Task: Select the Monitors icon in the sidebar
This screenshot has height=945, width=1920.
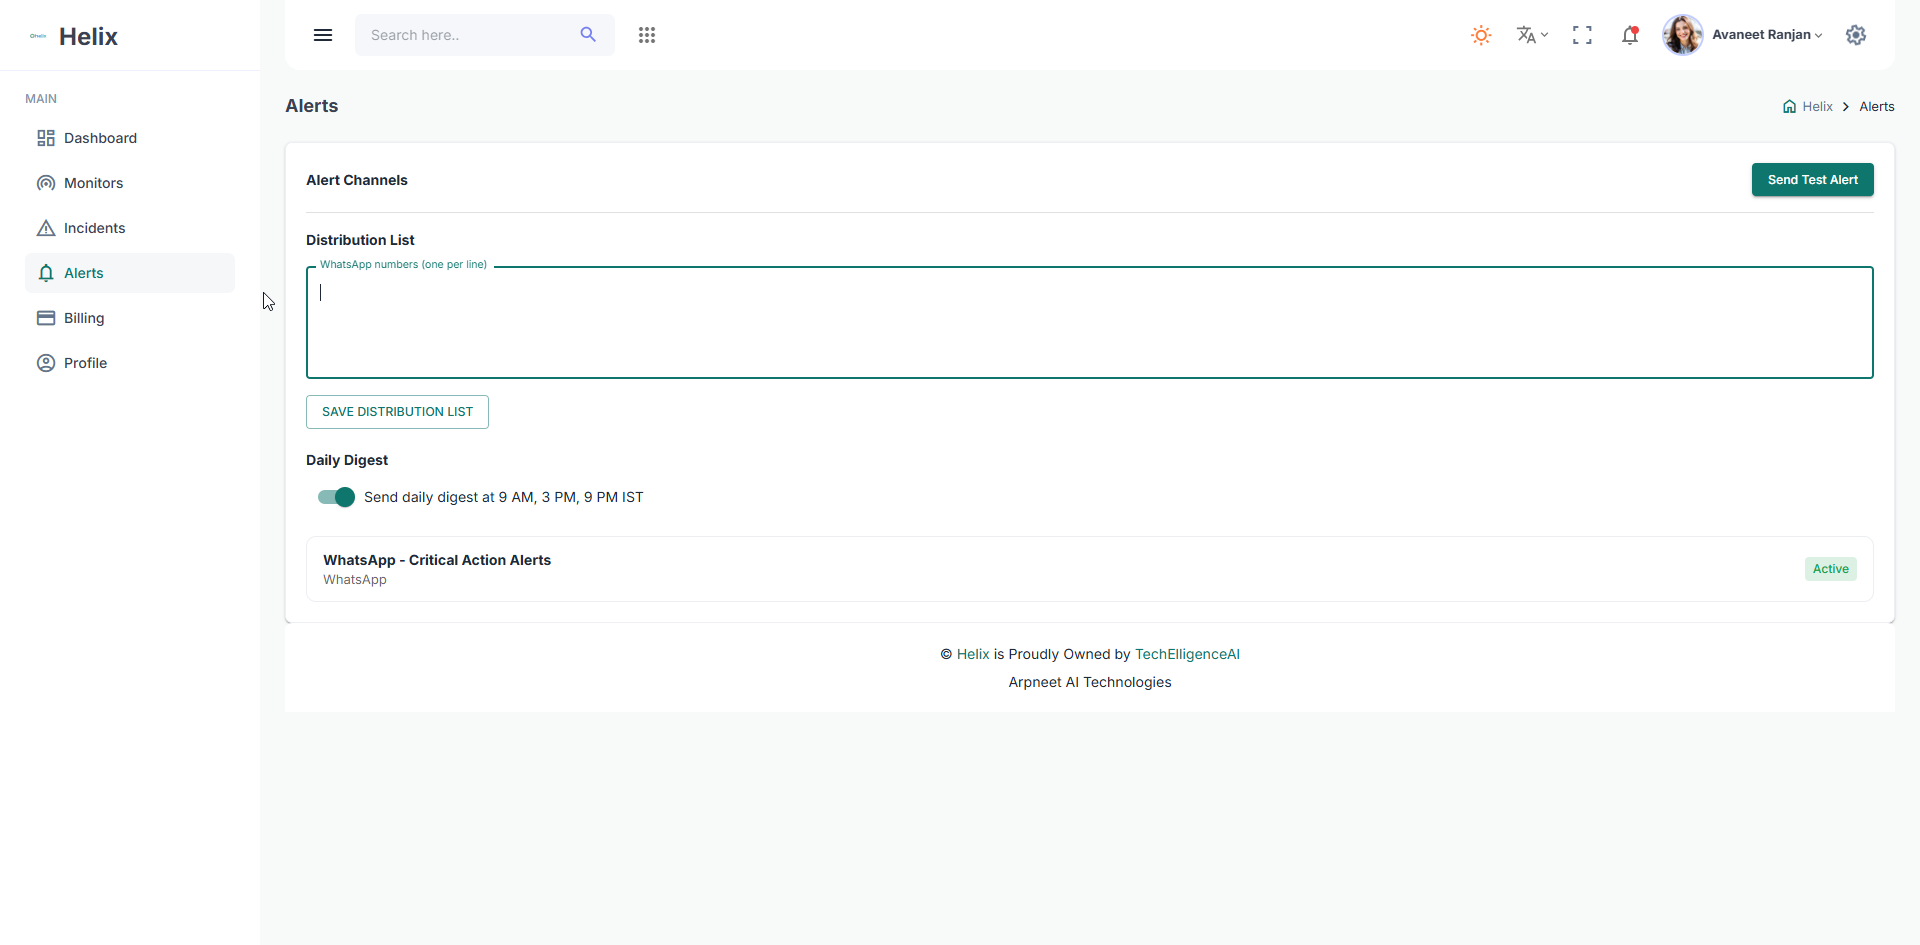Action: (x=46, y=183)
